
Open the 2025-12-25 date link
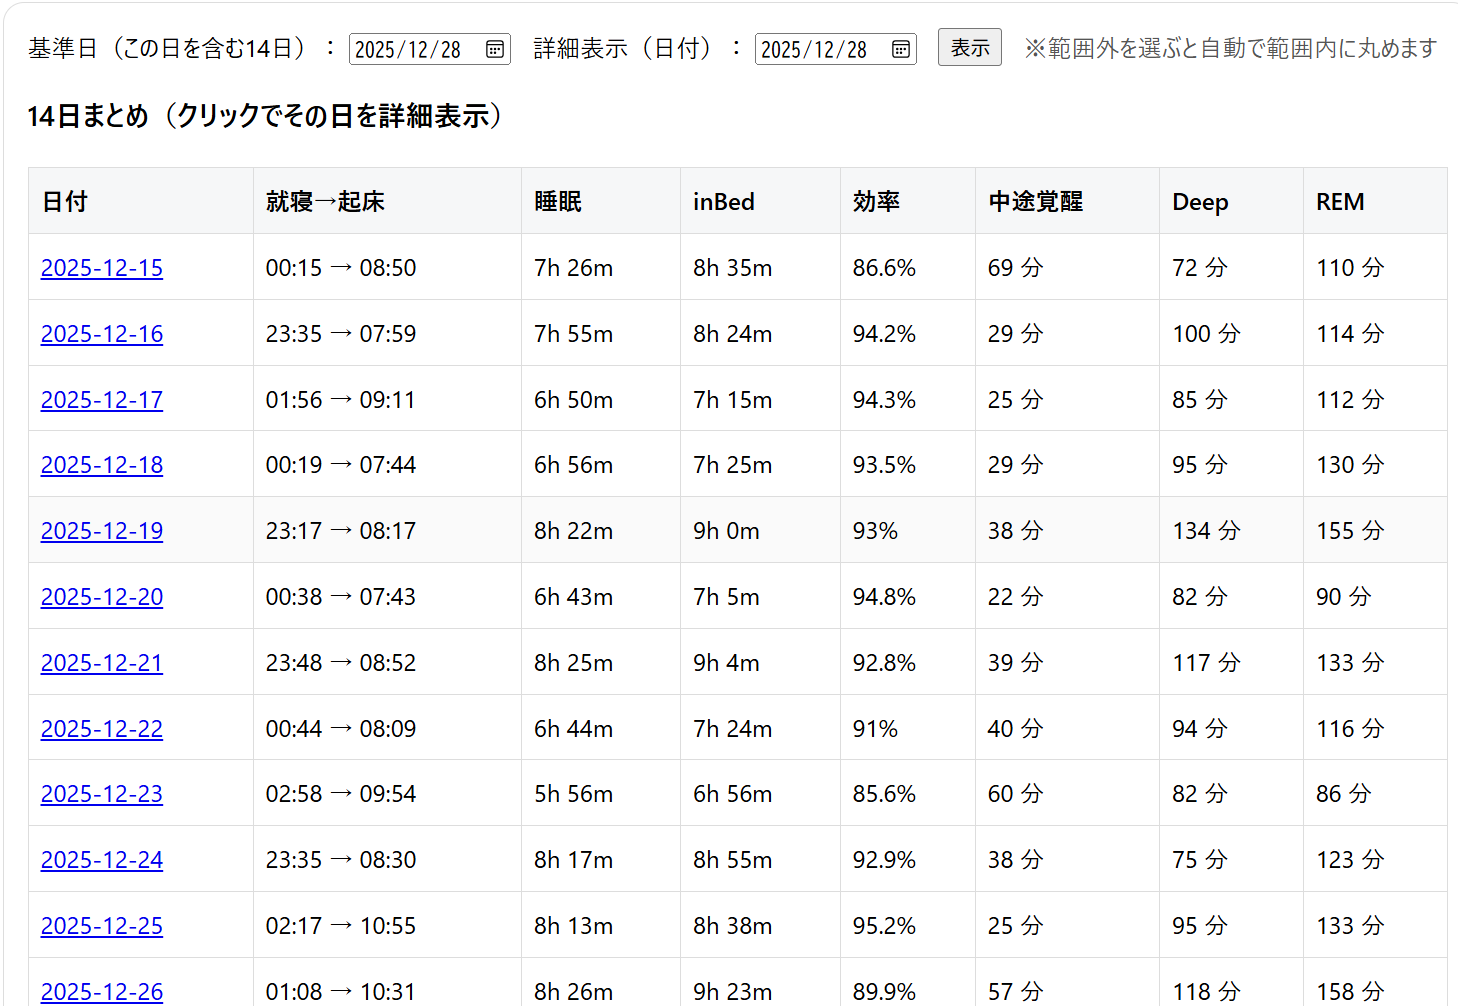(102, 926)
